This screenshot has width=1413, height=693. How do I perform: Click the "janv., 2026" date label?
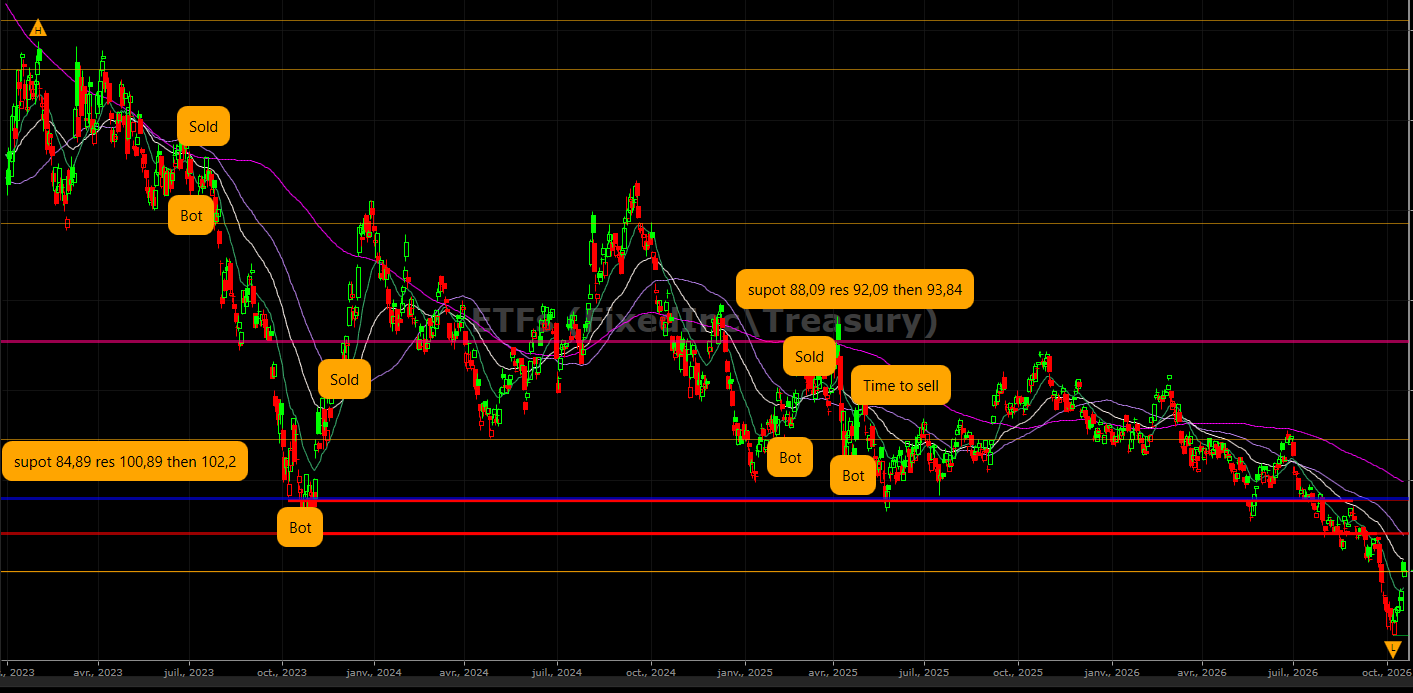(1113, 673)
